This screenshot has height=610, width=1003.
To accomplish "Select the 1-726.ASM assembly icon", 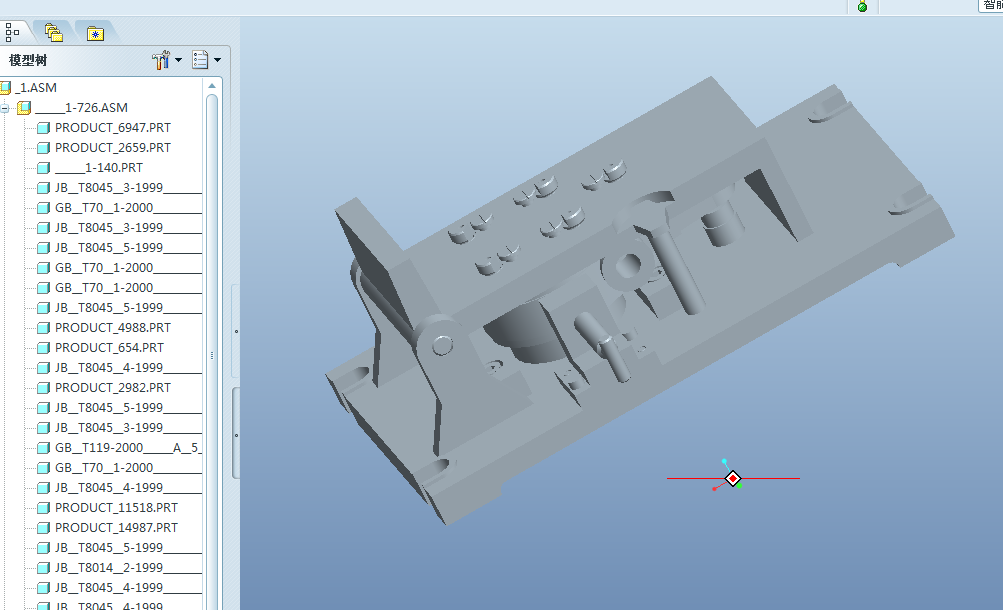I will tap(24, 107).
